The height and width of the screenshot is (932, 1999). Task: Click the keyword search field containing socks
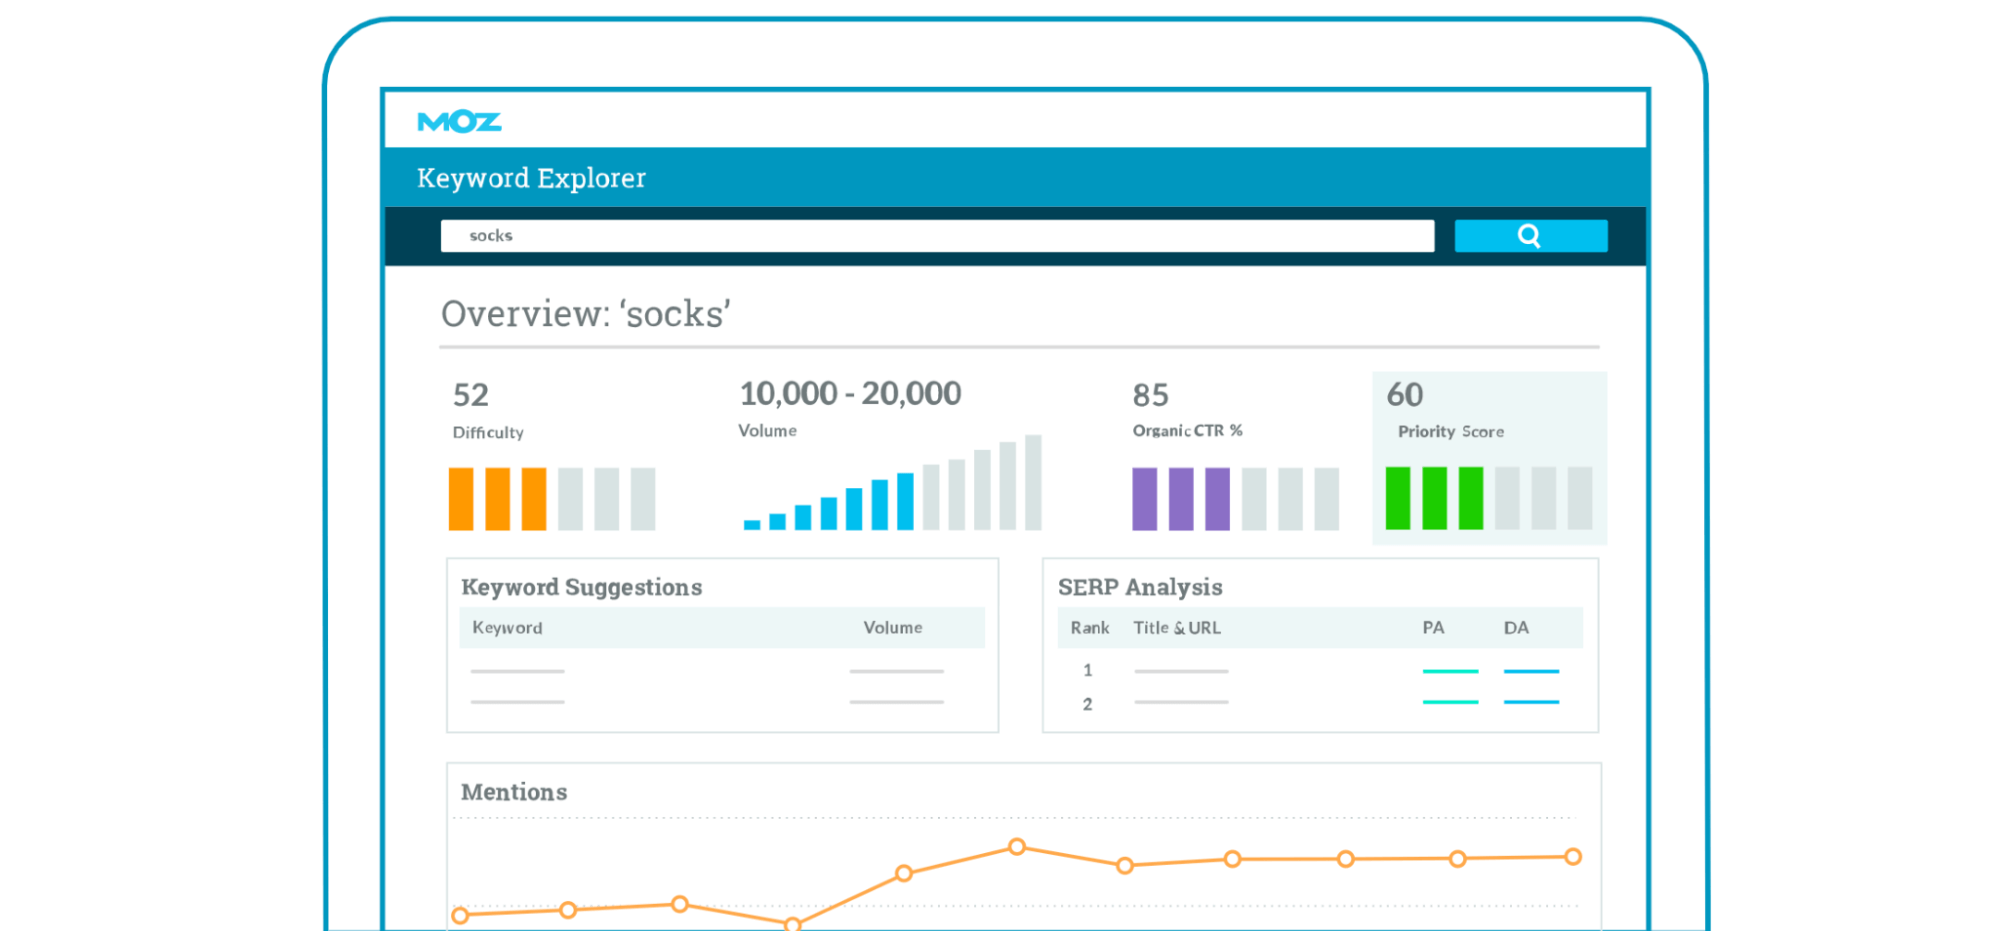(x=937, y=236)
